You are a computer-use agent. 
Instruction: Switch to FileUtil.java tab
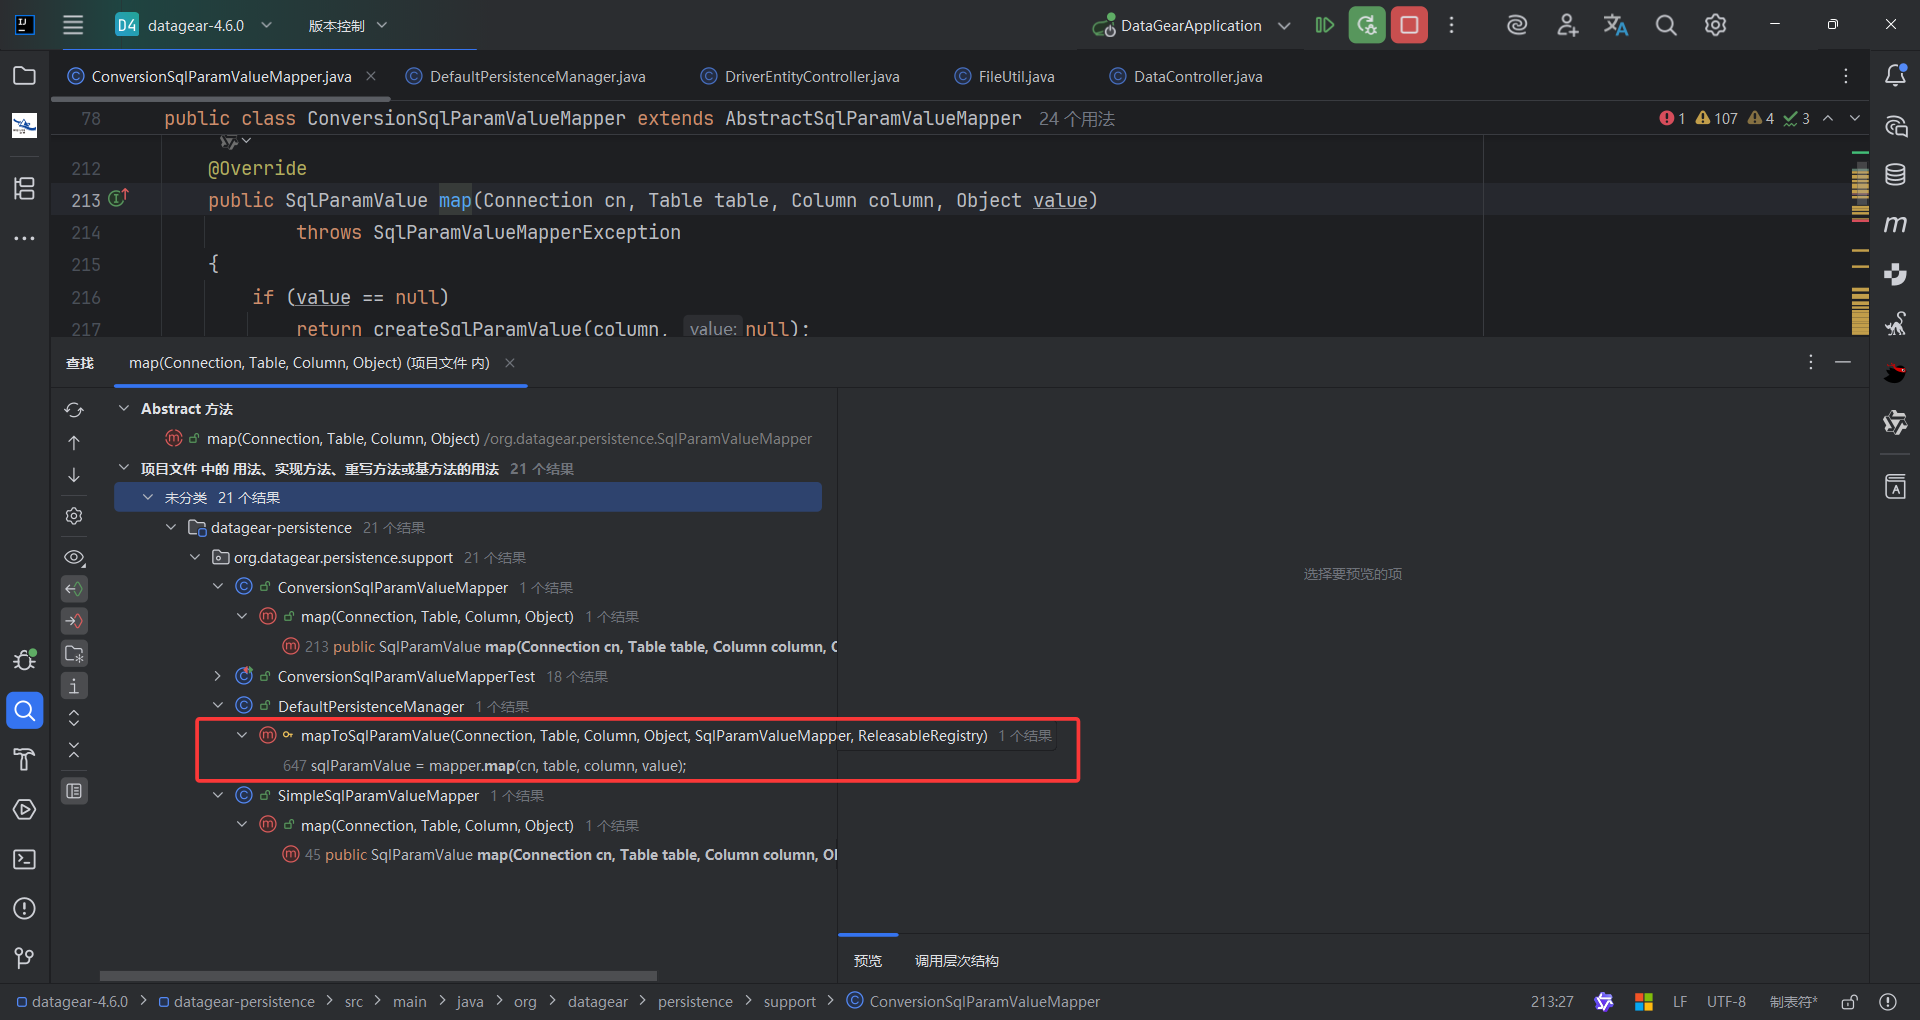[x=1005, y=76]
